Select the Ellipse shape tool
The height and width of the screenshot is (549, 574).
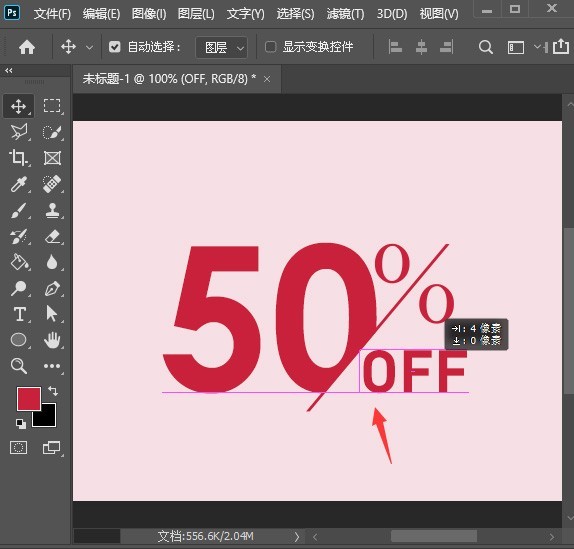click(x=18, y=340)
